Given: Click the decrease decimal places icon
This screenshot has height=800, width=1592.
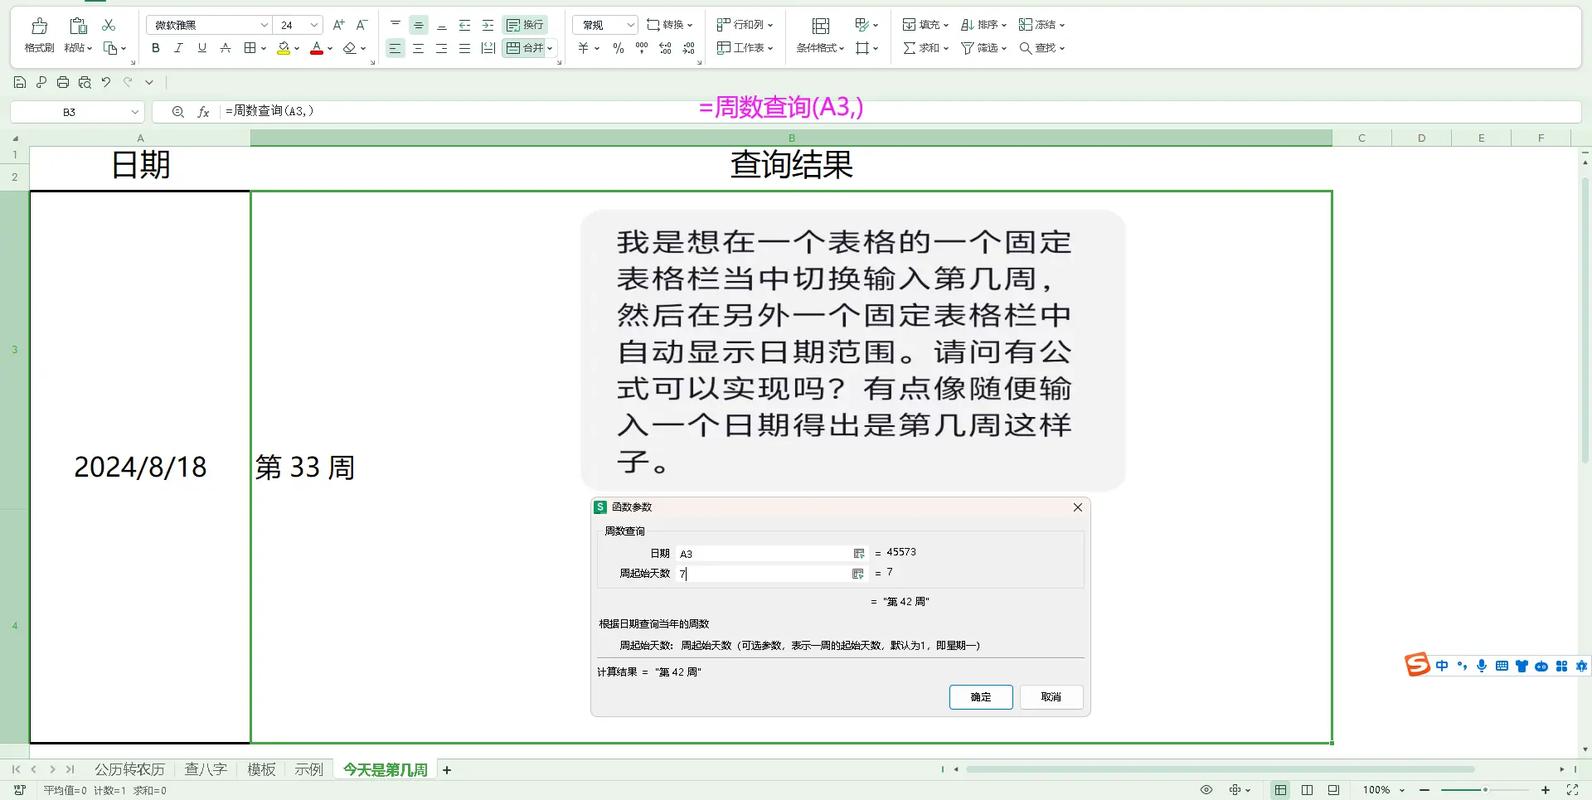Looking at the screenshot, I should [x=689, y=48].
